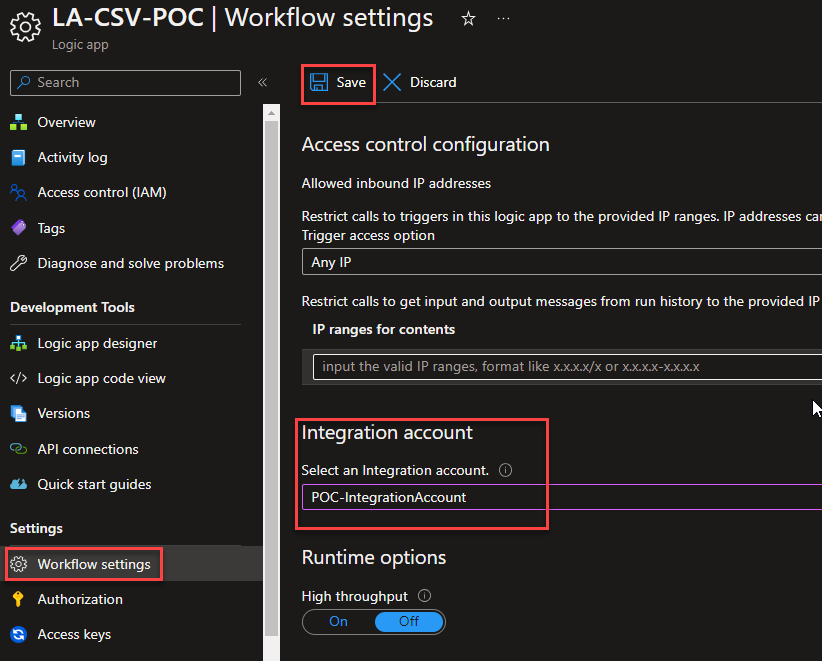
Task: Click the Access keys icon in sidebar
Action: [x=18, y=634]
